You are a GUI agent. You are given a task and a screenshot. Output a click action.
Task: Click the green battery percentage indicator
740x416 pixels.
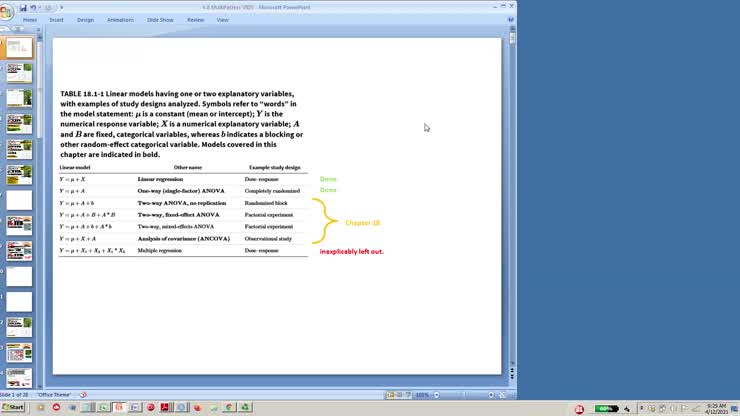pyautogui.click(x=606, y=408)
